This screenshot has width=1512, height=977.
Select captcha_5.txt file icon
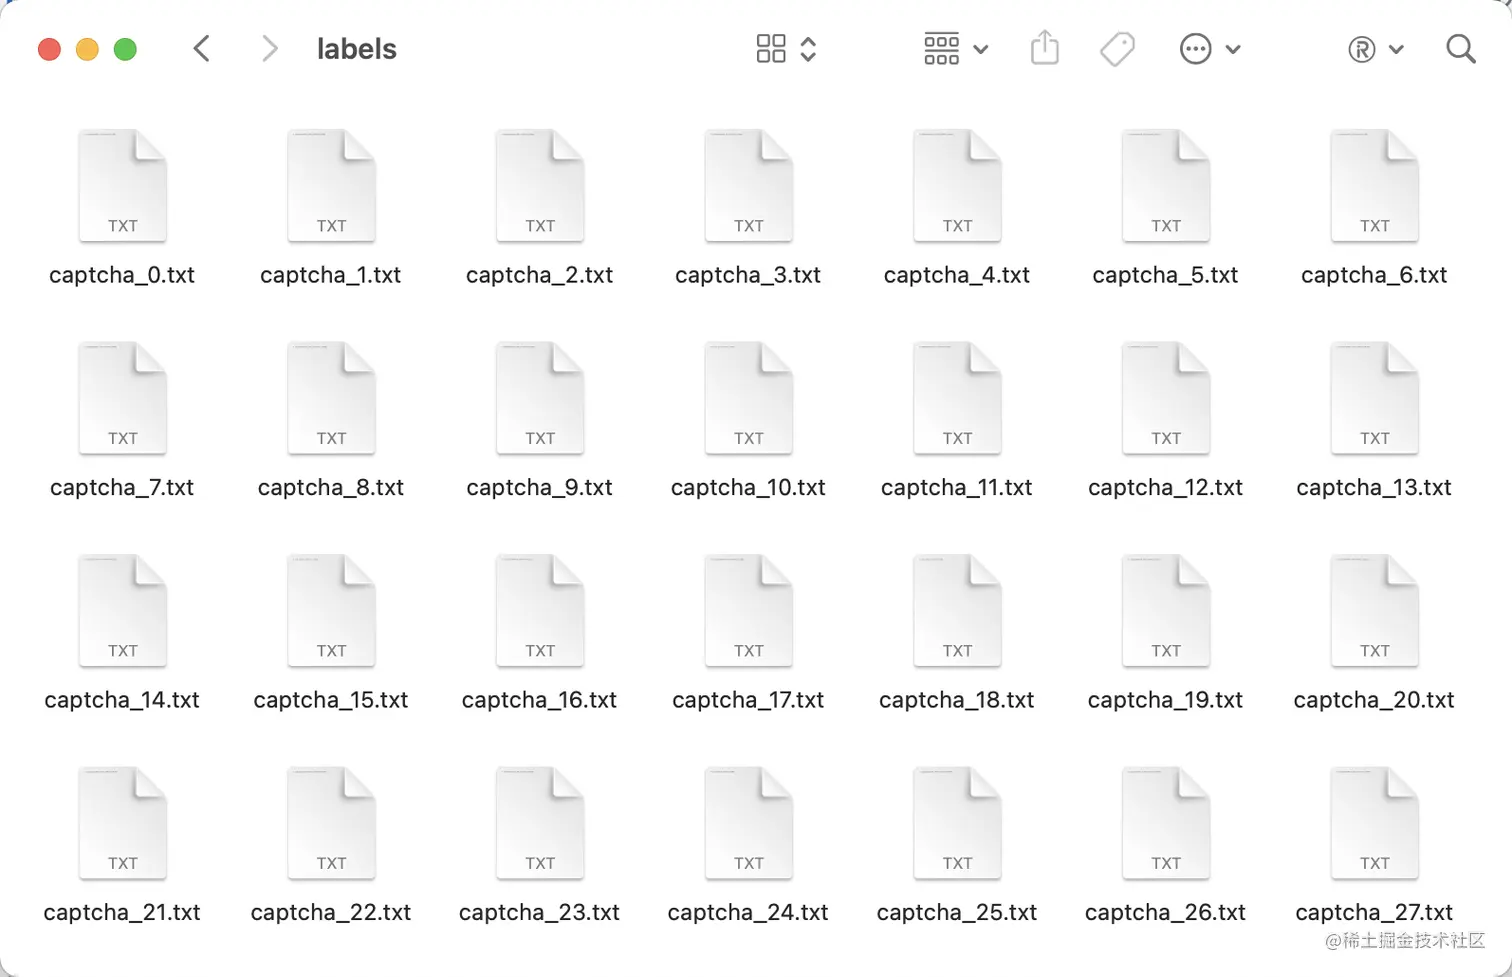click(x=1166, y=186)
